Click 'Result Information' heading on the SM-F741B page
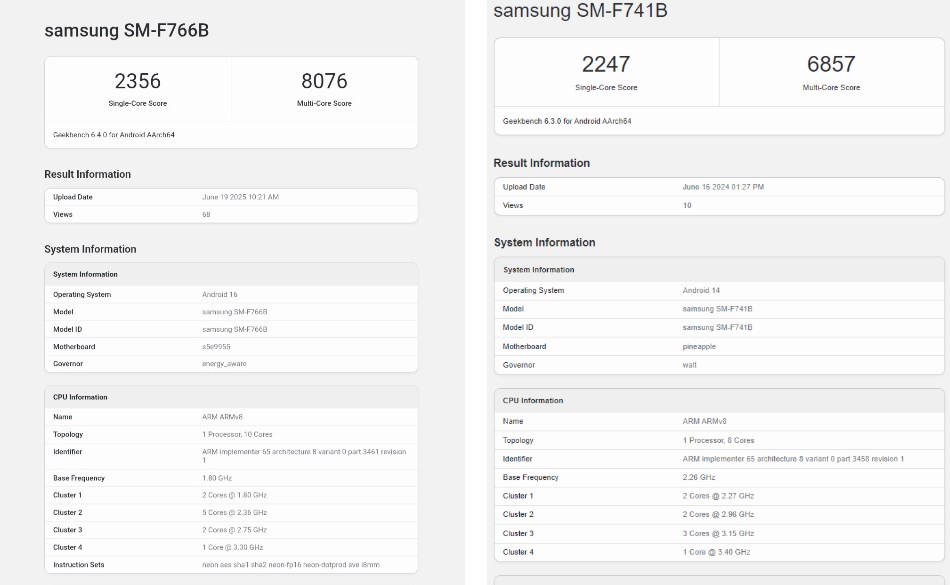This screenshot has width=950, height=585. (x=542, y=163)
